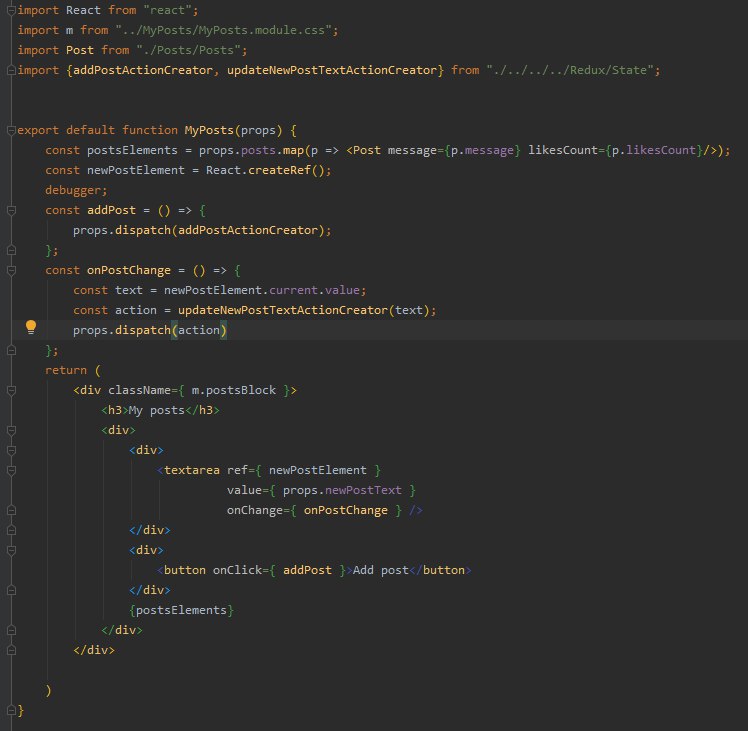The height and width of the screenshot is (731, 748).
Task: Click the MyPosts function name
Action: click(x=209, y=130)
